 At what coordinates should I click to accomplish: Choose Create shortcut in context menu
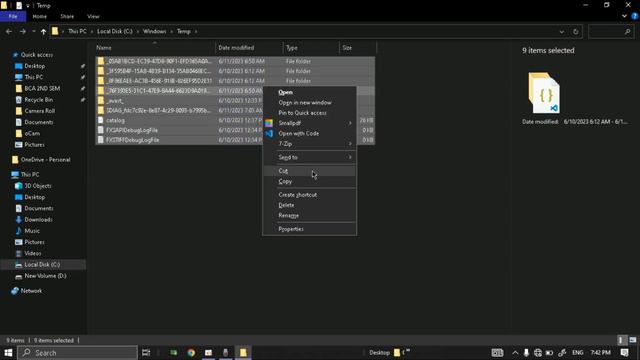[310, 195]
